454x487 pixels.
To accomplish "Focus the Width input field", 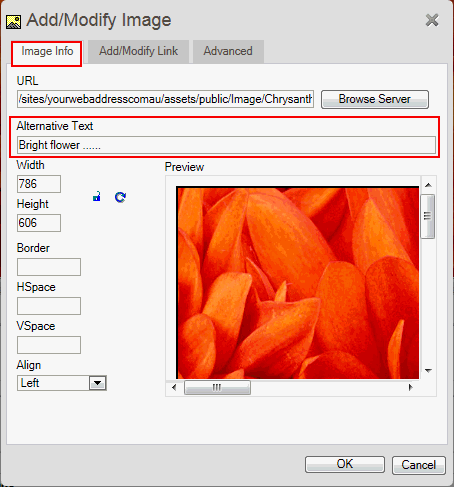I will click(x=39, y=184).
